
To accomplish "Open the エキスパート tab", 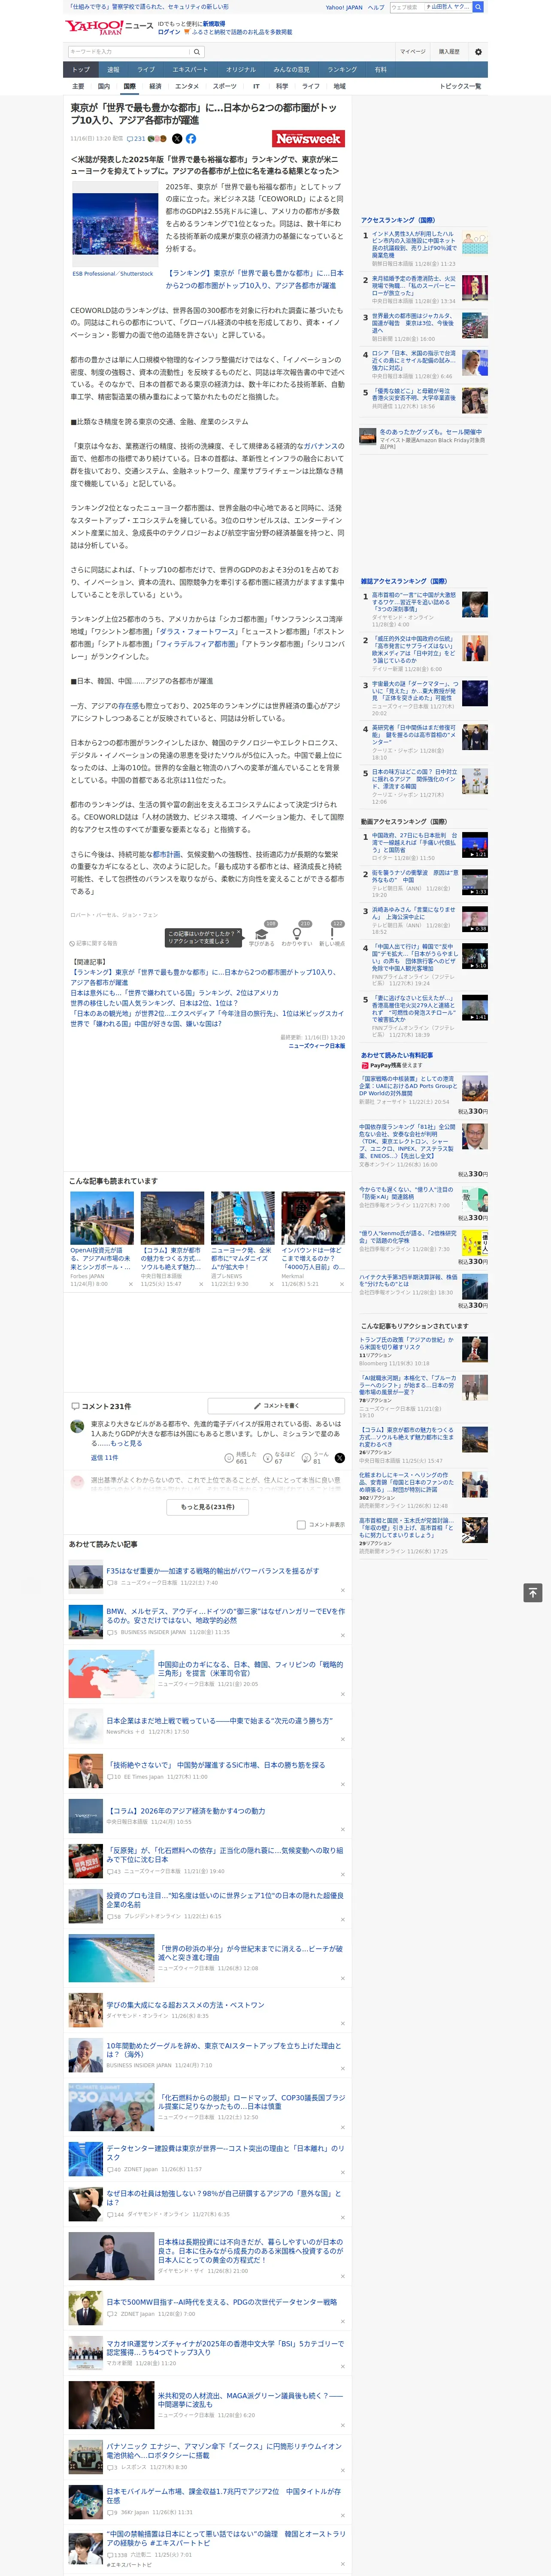I will tap(190, 69).
